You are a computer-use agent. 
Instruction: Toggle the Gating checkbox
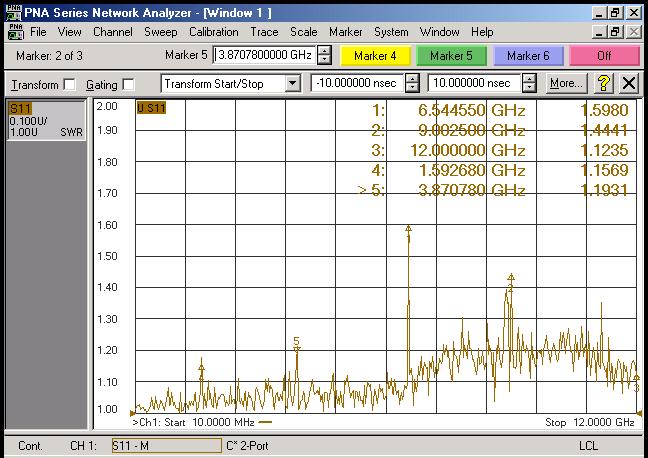(127, 85)
